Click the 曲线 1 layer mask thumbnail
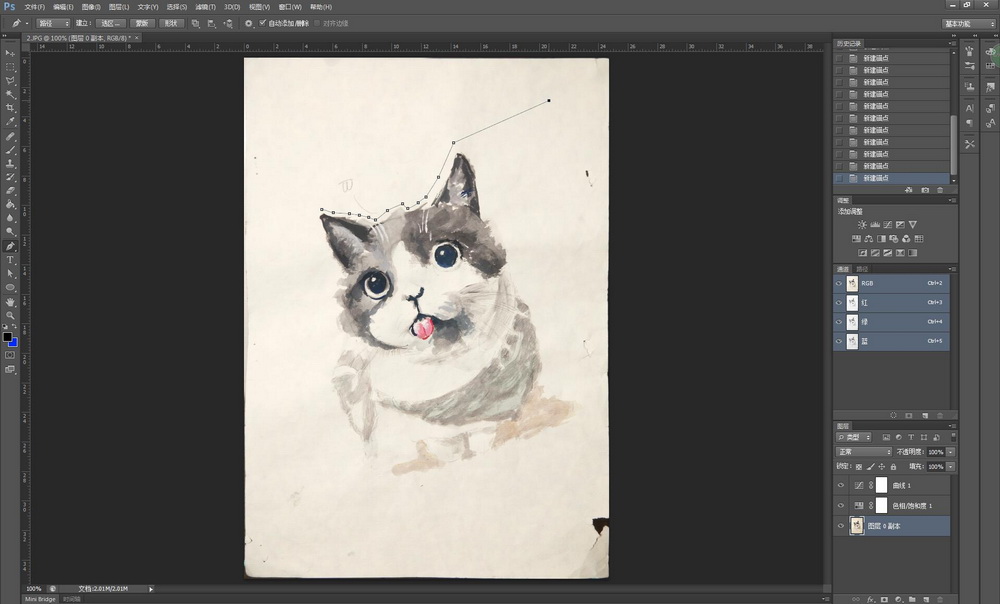Viewport: 1000px width, 604px height. point(881,485)
